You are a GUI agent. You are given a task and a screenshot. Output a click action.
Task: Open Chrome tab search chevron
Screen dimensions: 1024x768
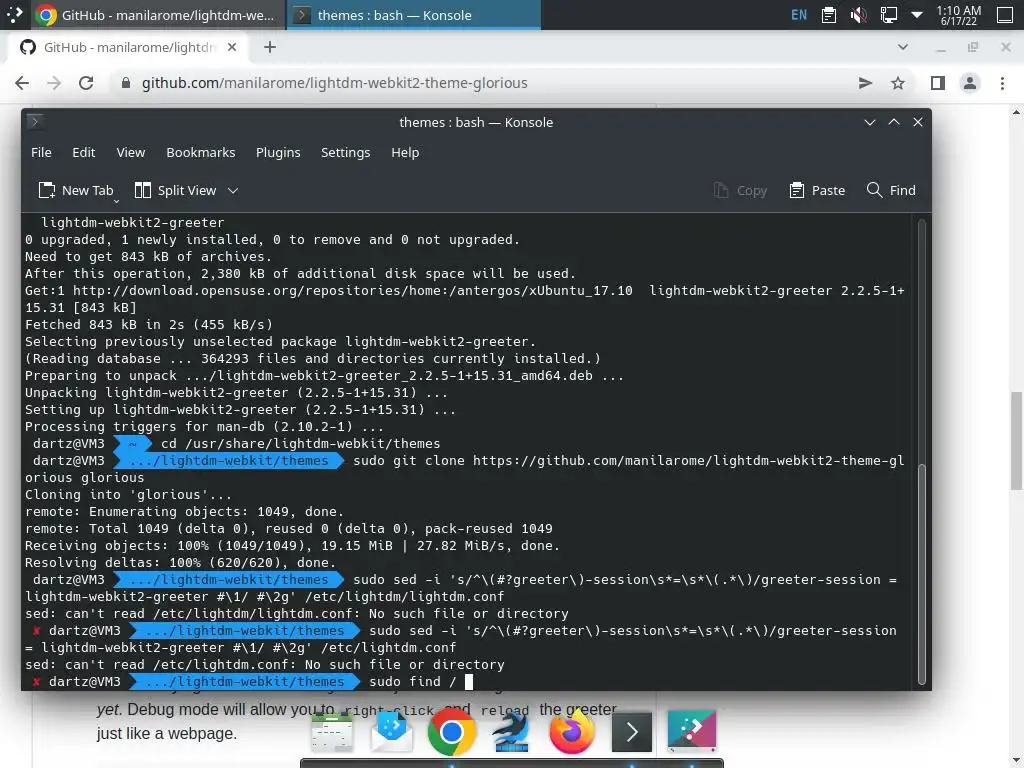[903, 47]
